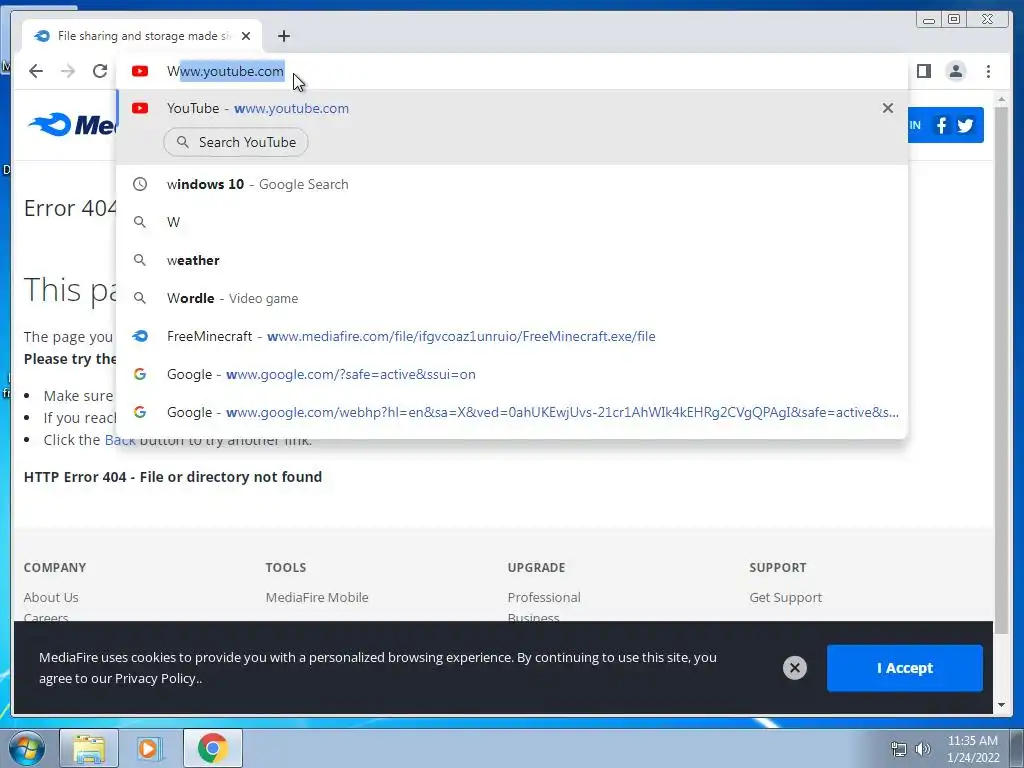Click the www.youtube.com address bar text
The width and height of the screenshot is (1024, 768).
[x=225, y=71]
